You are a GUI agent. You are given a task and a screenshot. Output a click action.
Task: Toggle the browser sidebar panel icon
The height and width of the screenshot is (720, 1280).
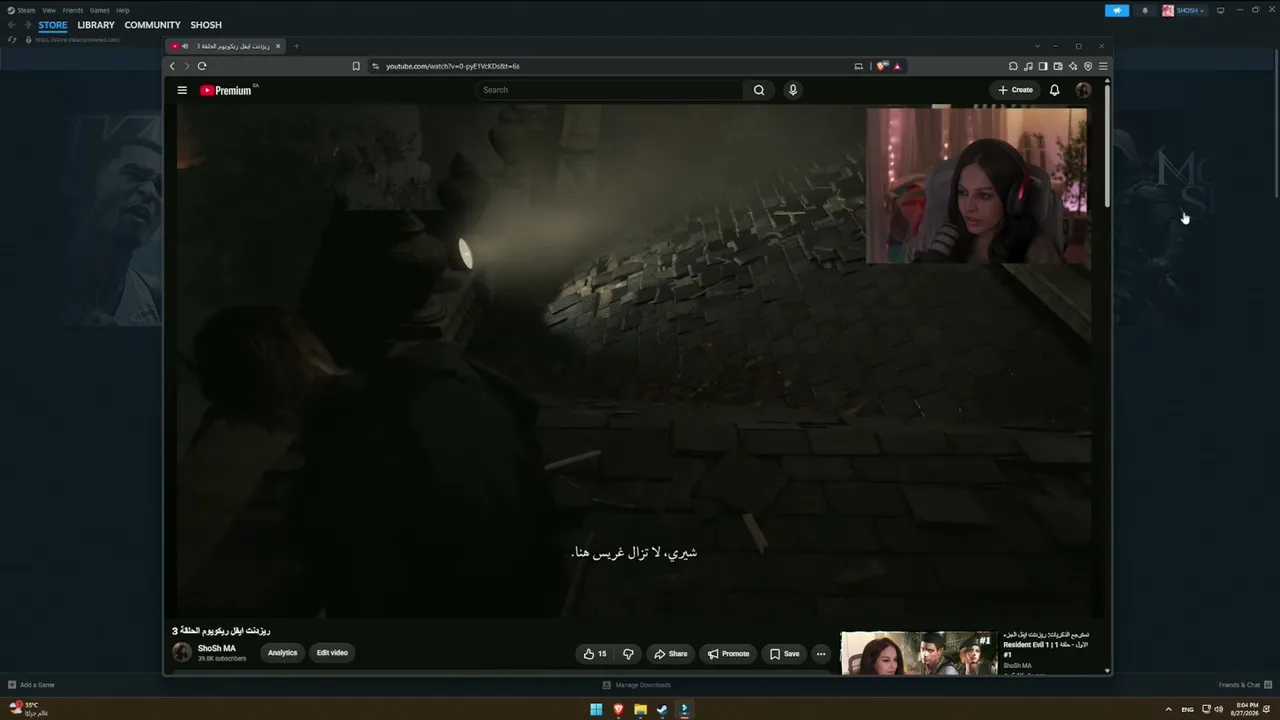[1043, 66]
